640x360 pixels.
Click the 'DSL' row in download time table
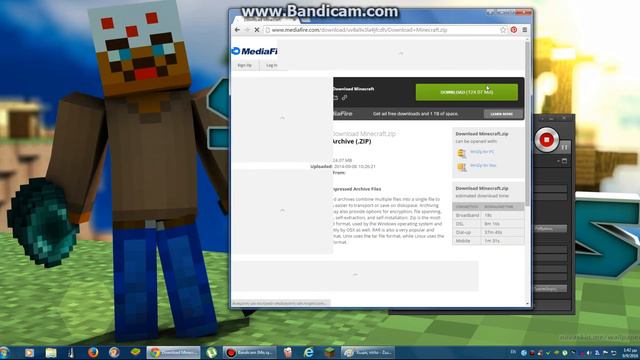[488, 224]
